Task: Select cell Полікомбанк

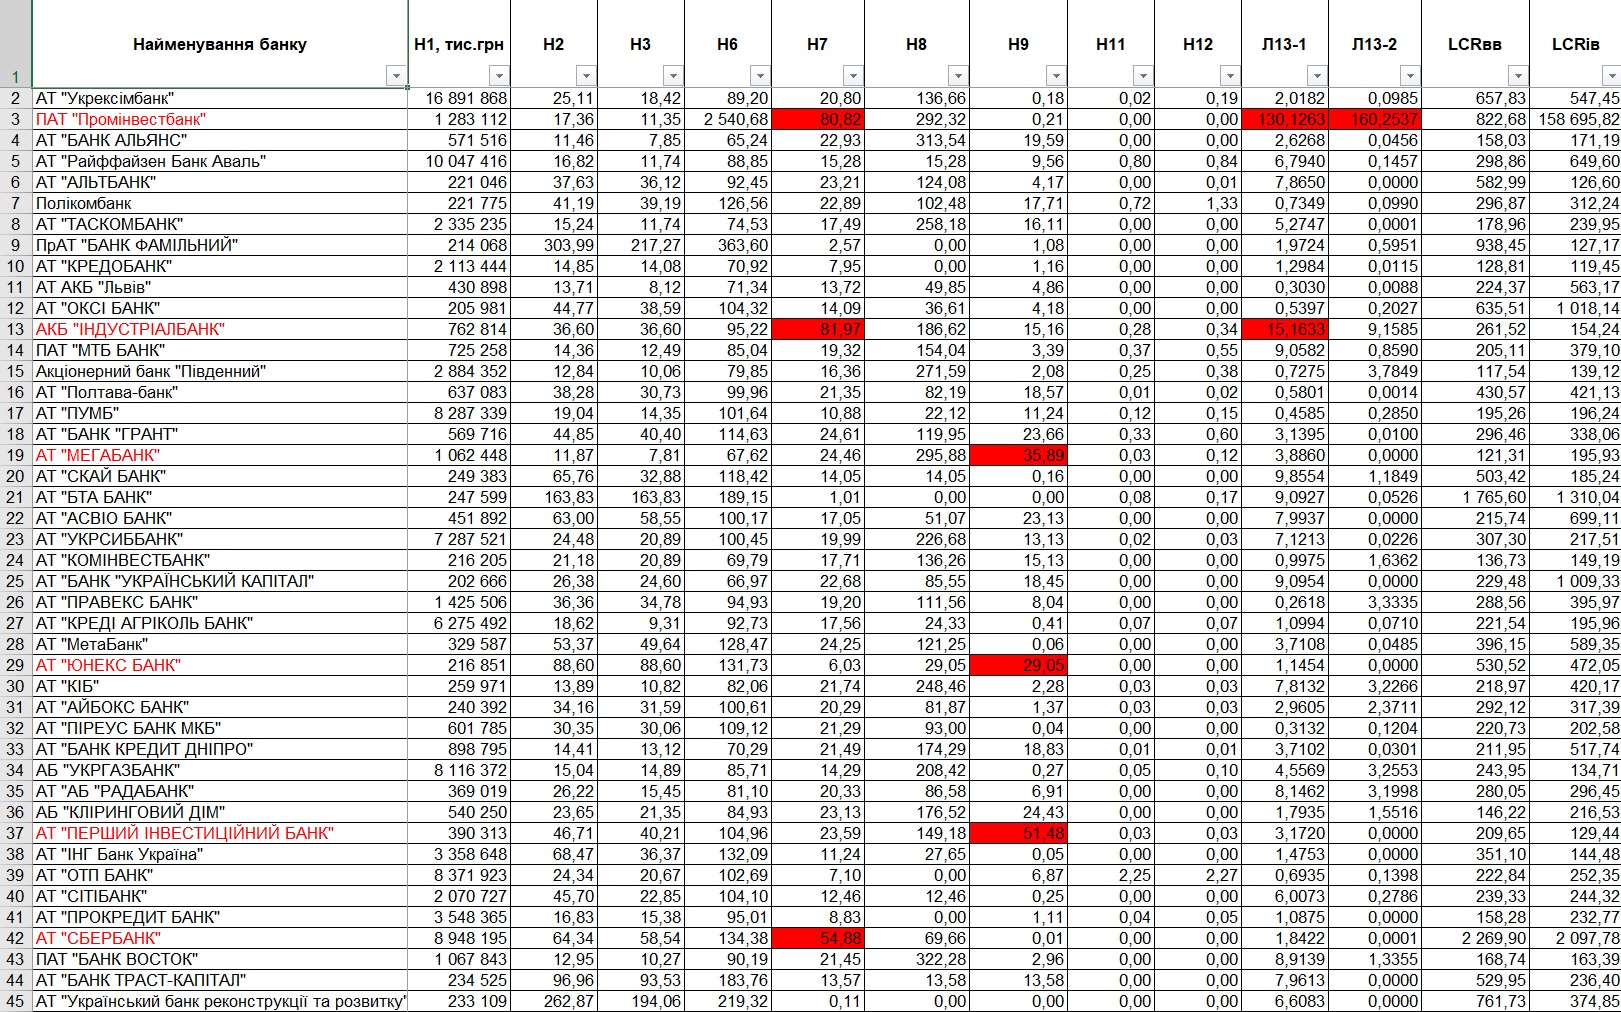Action: coord(220,203)
